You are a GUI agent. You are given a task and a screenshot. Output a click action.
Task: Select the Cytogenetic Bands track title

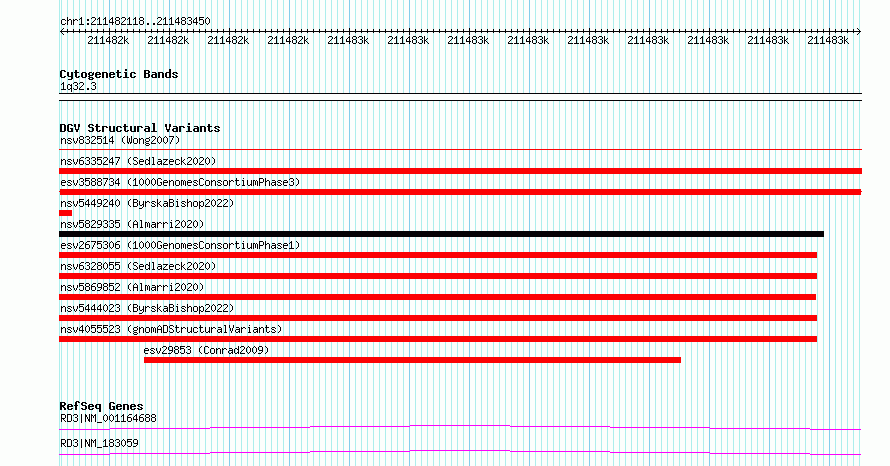point(119,74)
